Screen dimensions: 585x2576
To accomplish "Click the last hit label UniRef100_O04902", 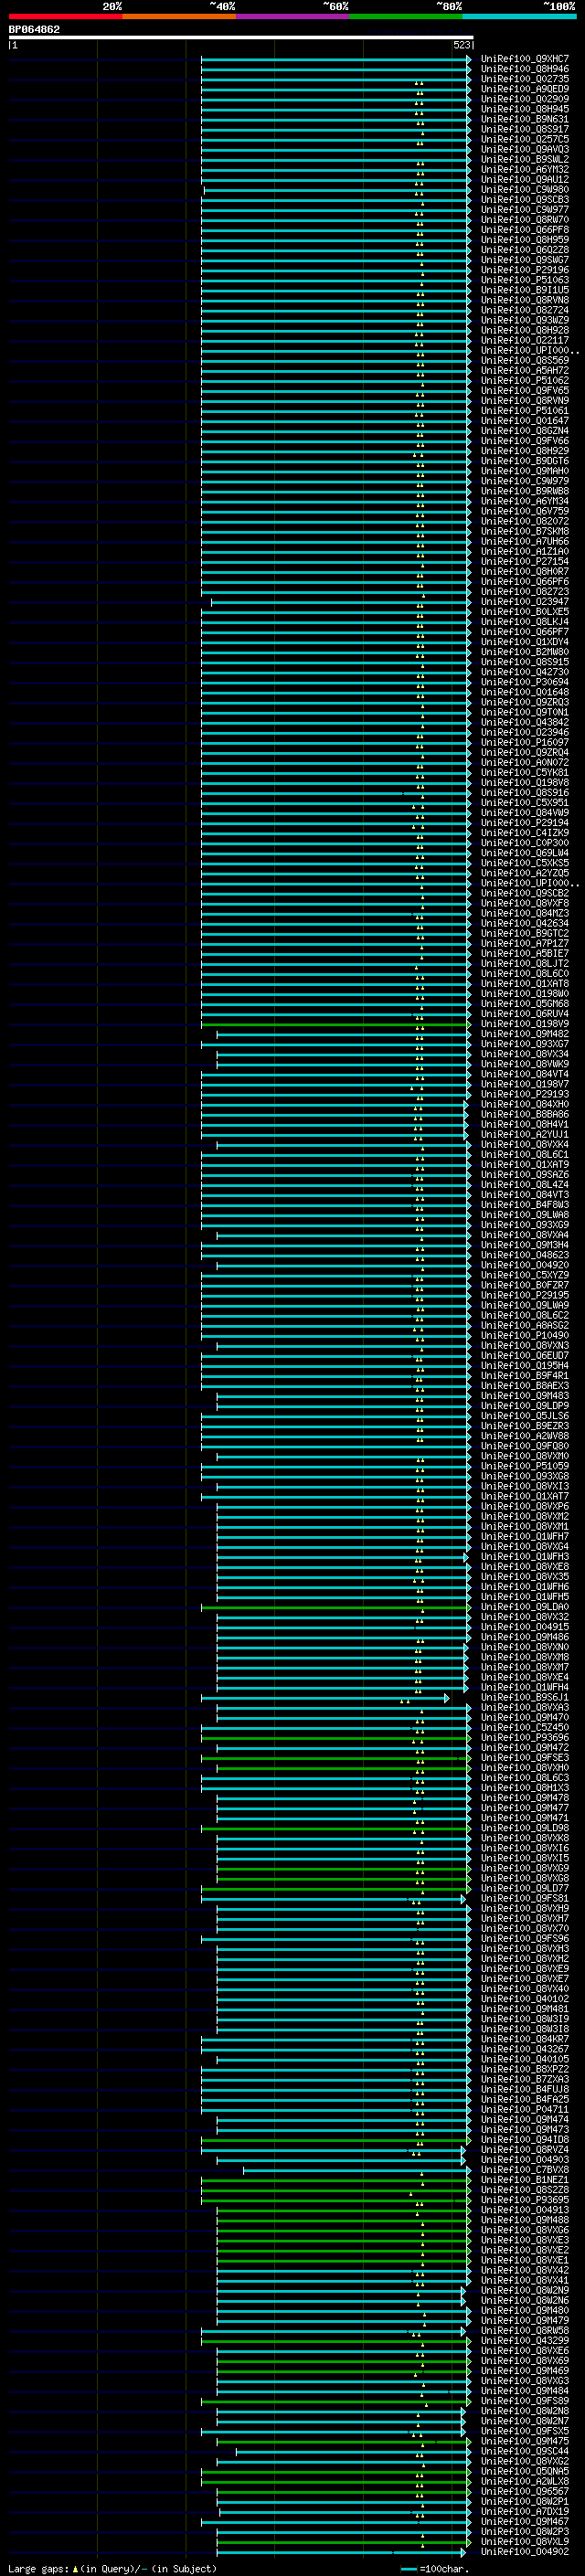I will click(524, 2552).
